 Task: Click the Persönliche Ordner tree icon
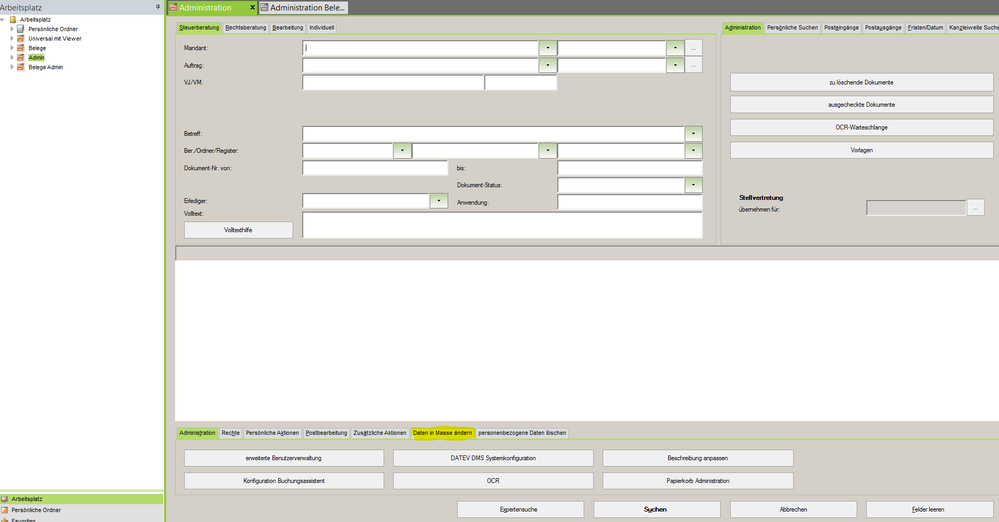(x=20, y=29)
